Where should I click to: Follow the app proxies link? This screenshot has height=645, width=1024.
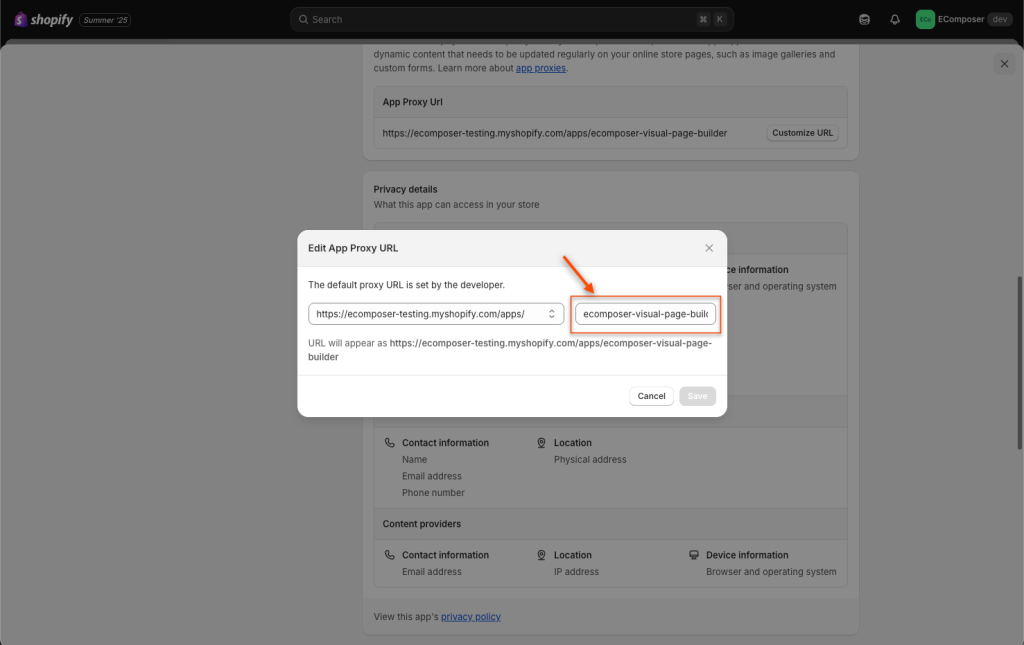541,68
